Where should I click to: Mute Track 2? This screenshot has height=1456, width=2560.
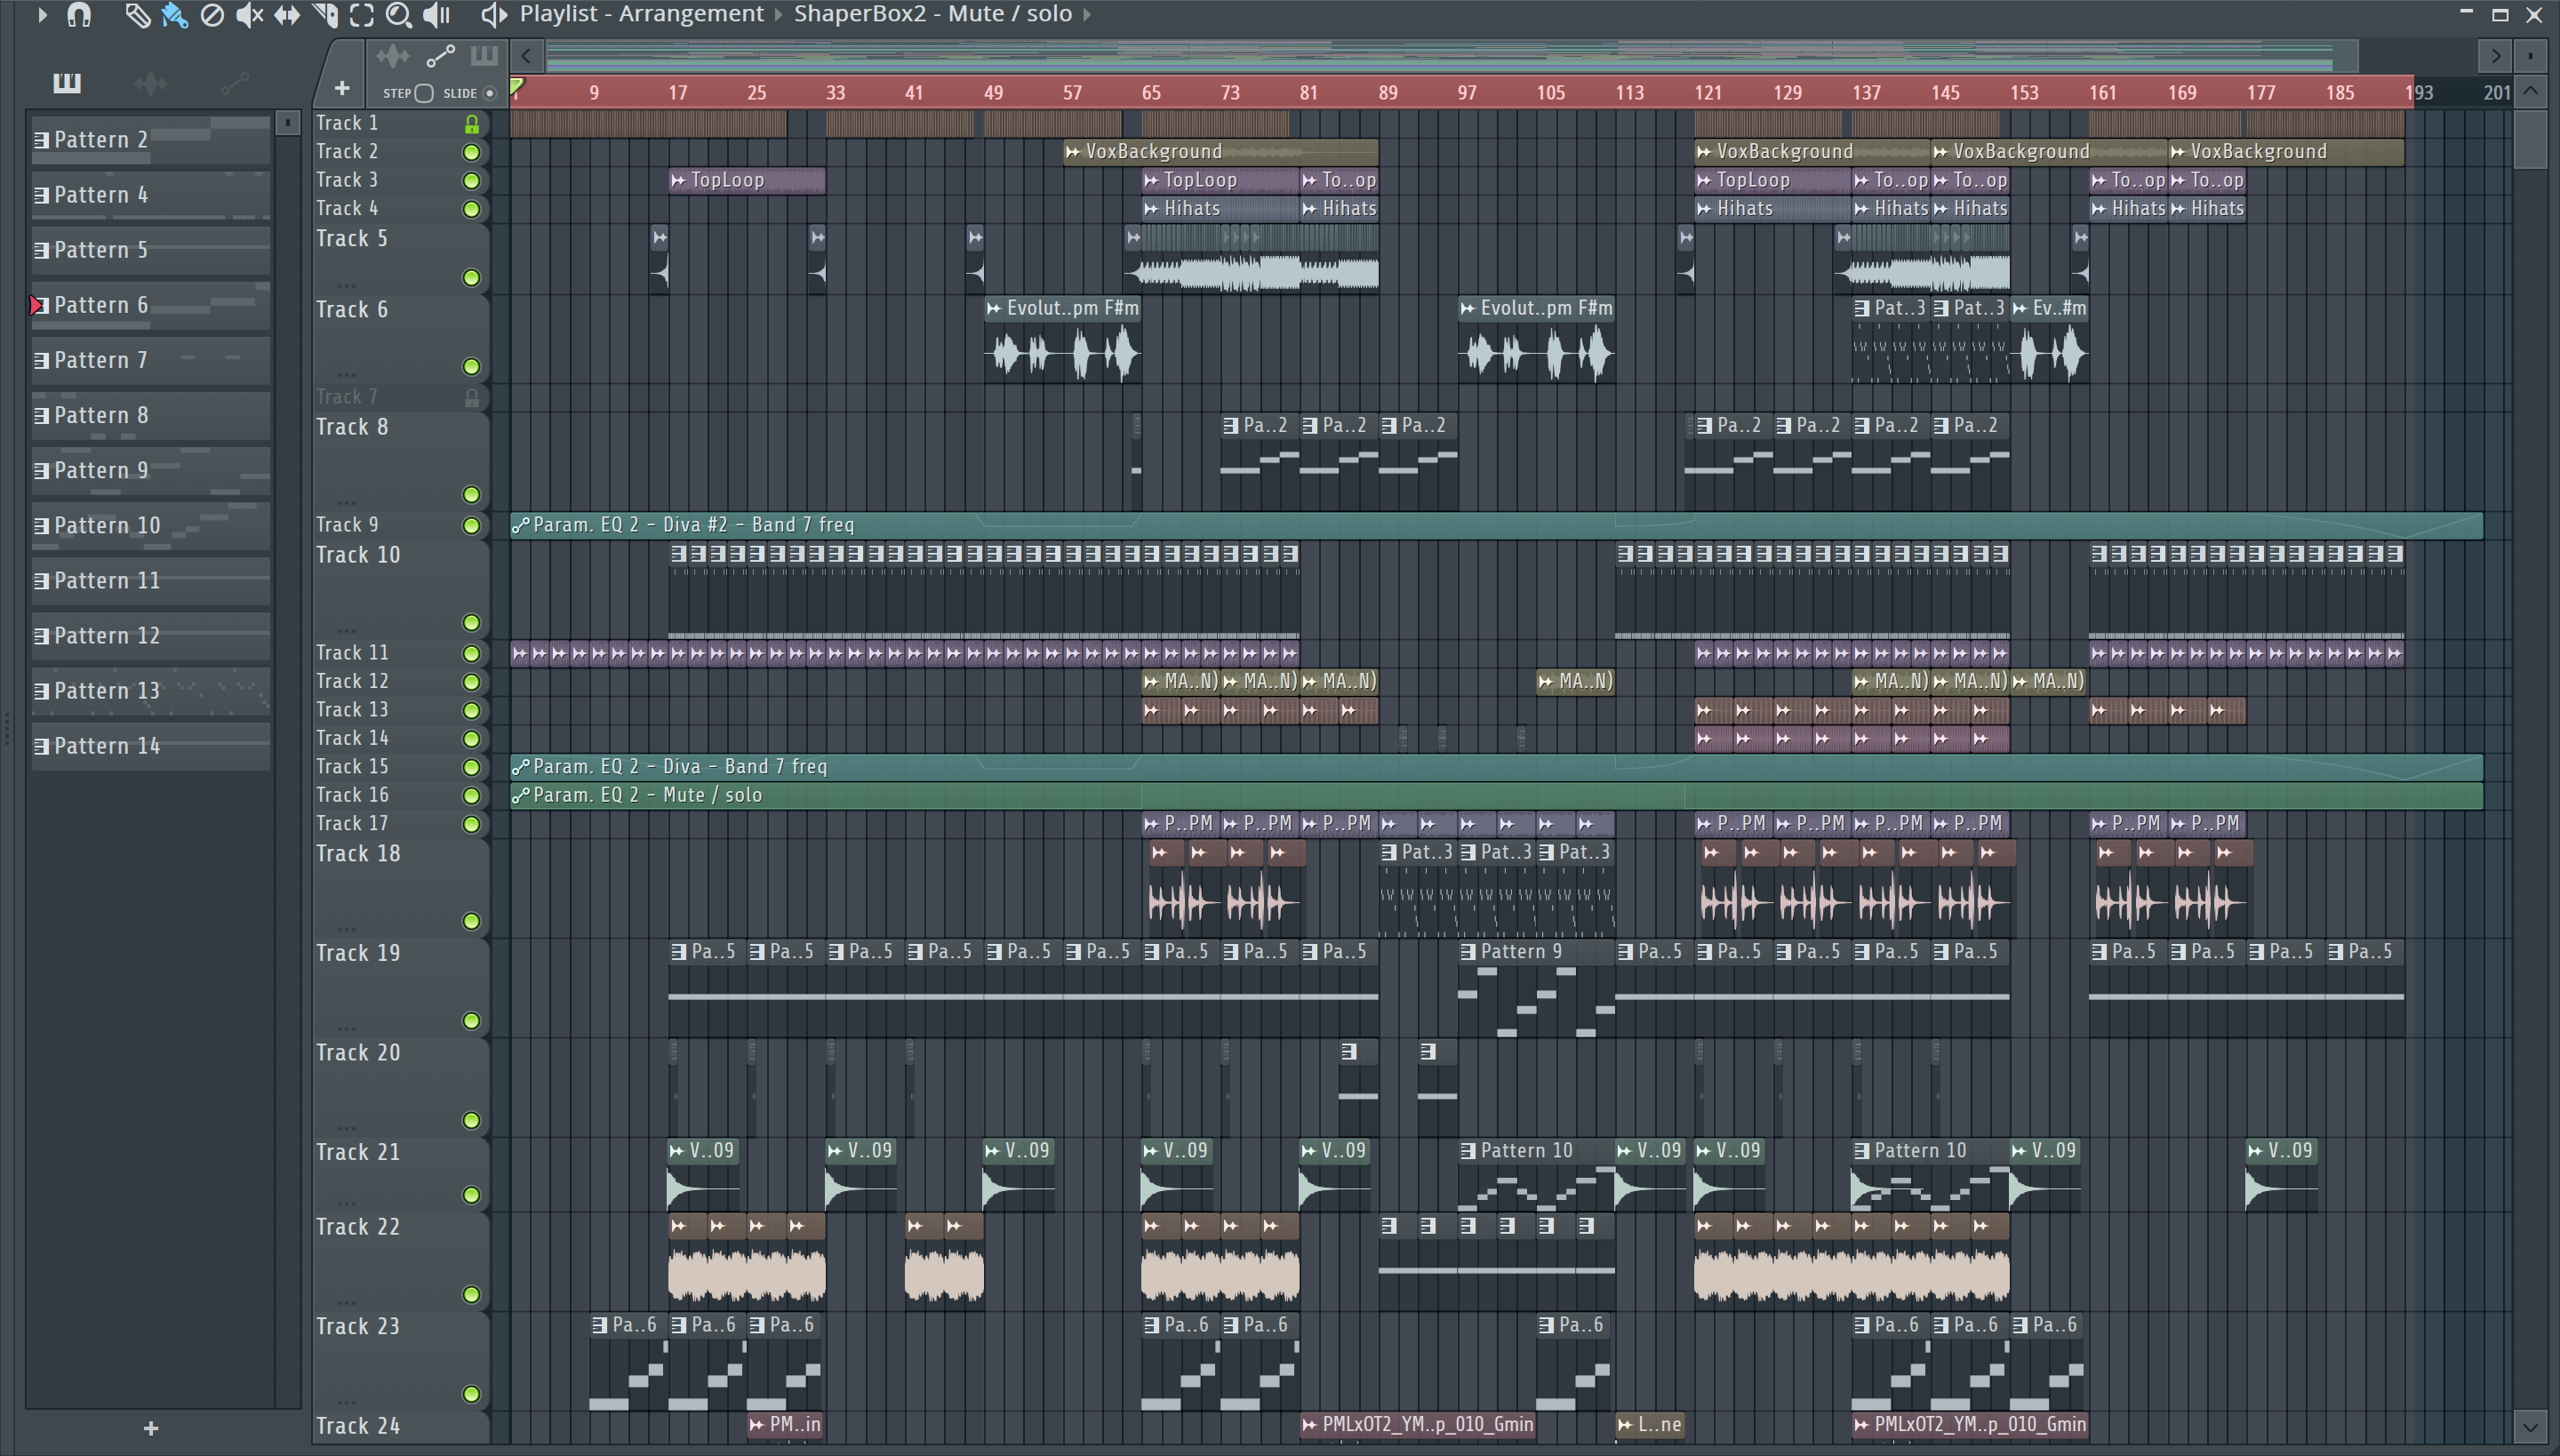tap(471, 152)
